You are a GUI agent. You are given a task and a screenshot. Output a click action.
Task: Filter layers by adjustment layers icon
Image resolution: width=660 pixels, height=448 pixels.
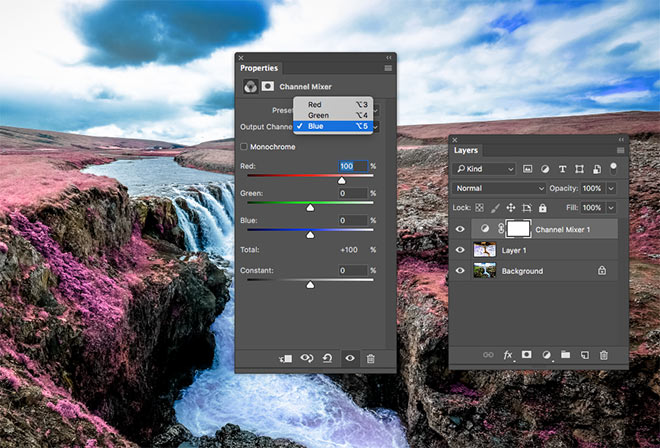545,169
